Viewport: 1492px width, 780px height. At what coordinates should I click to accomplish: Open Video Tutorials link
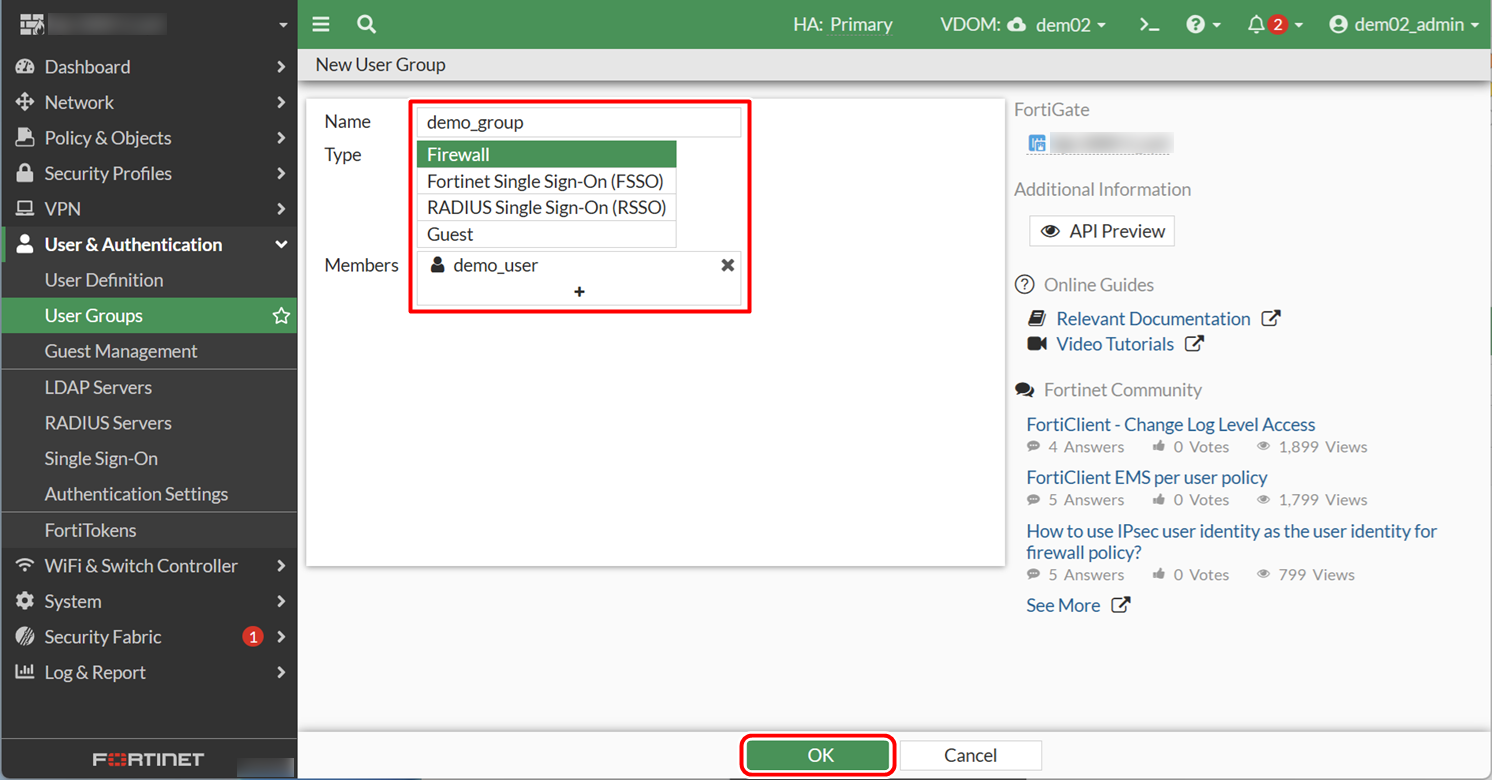pyautogui.click(x=1115, y=344)
